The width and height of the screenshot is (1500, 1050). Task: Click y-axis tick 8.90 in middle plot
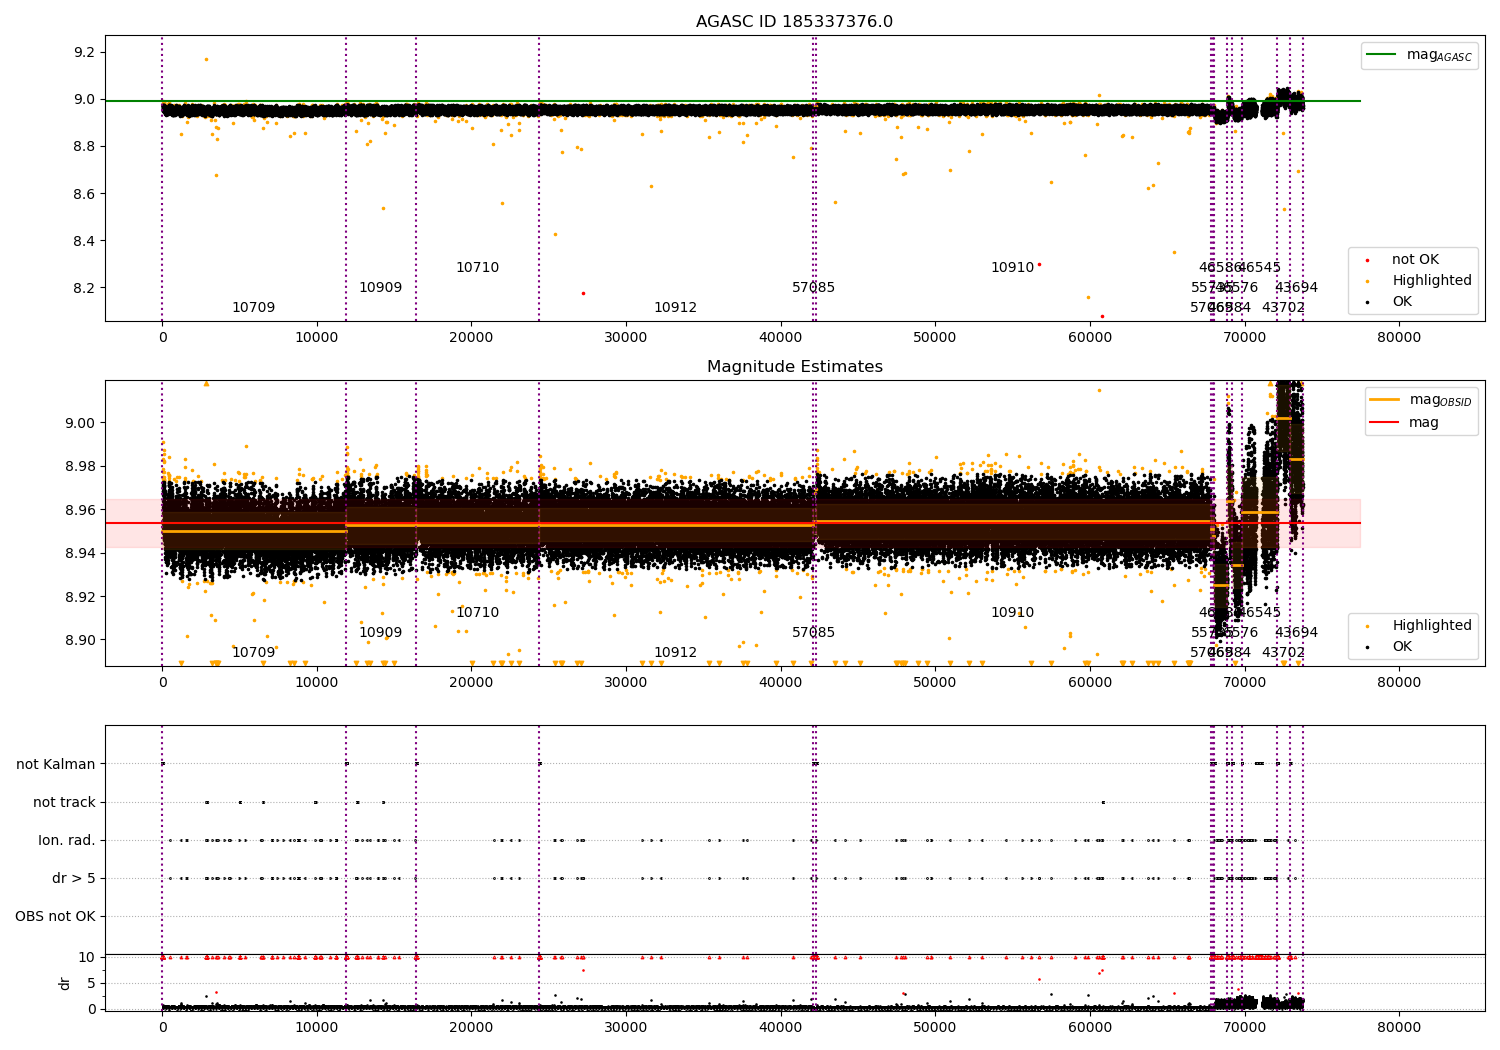click(81, 640)
